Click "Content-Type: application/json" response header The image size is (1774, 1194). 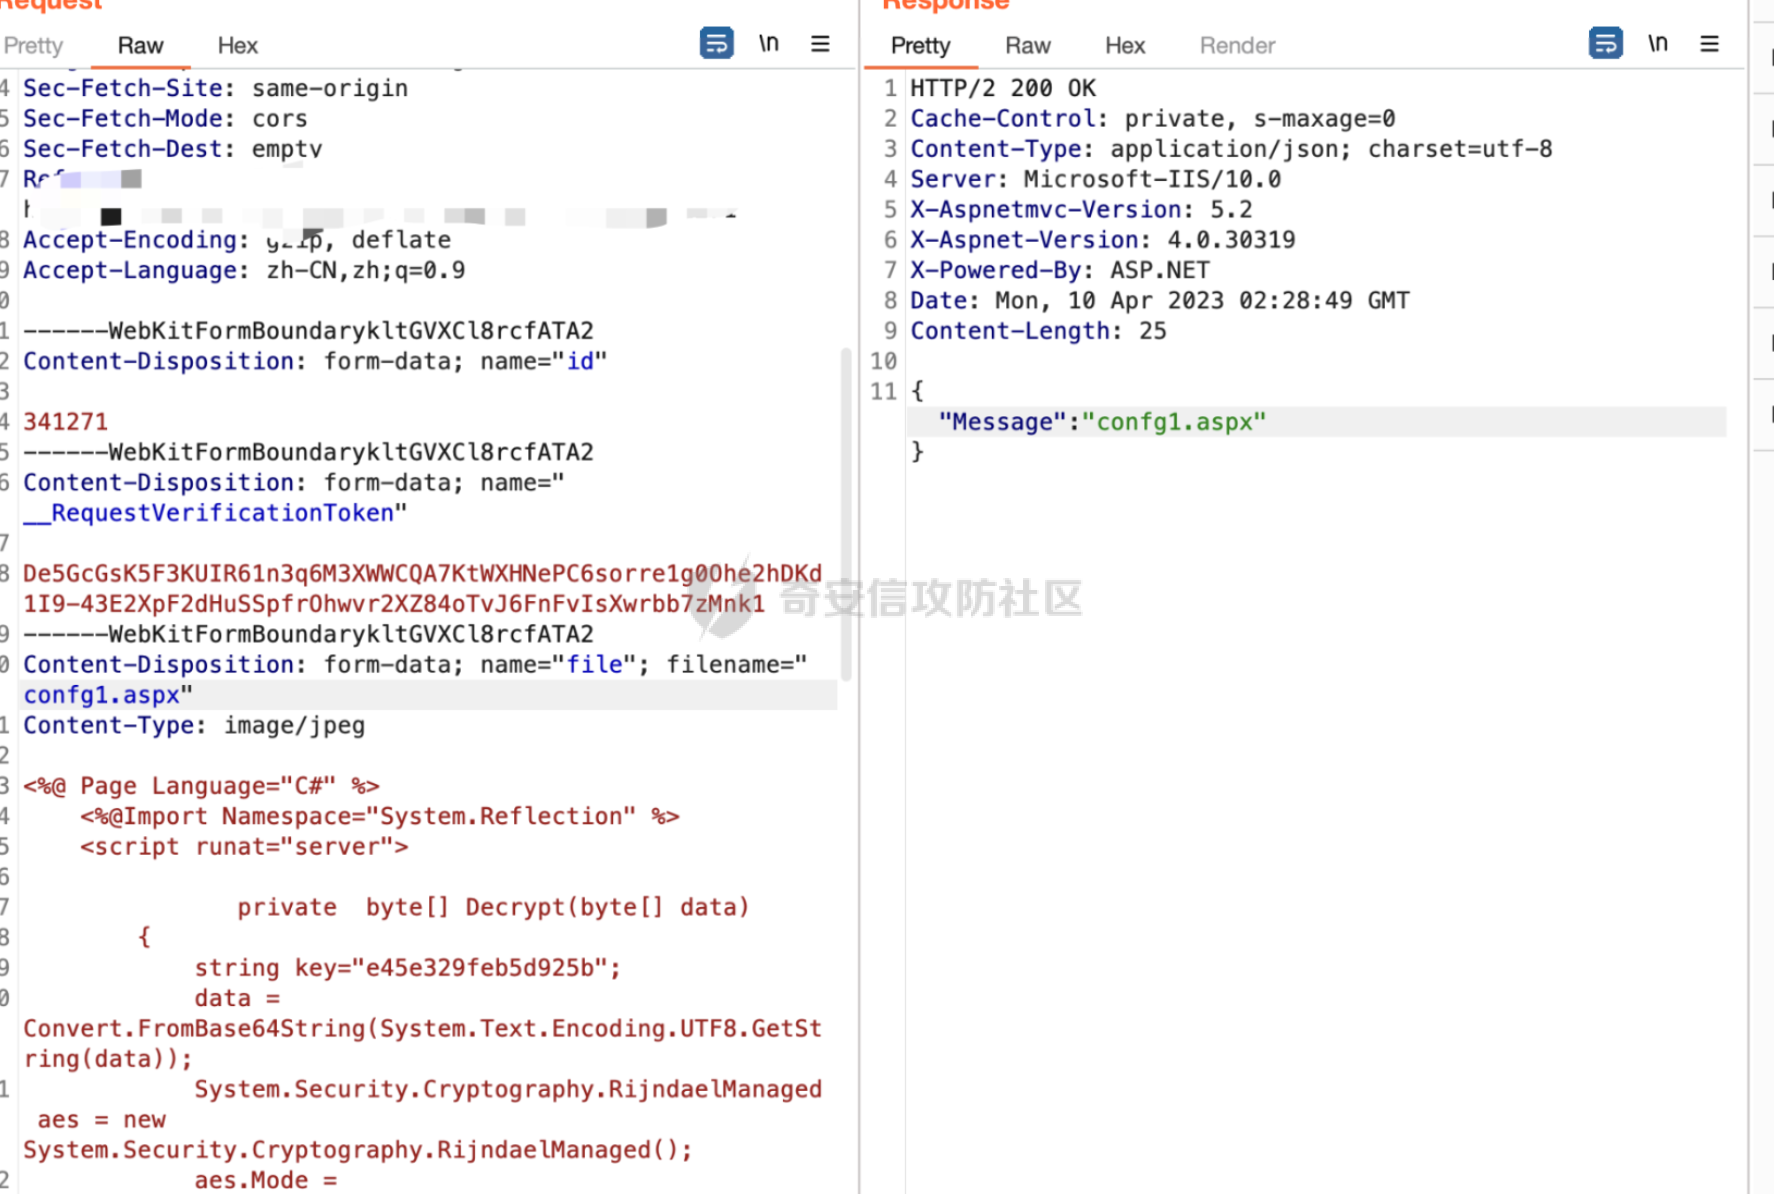[1231, 149]
